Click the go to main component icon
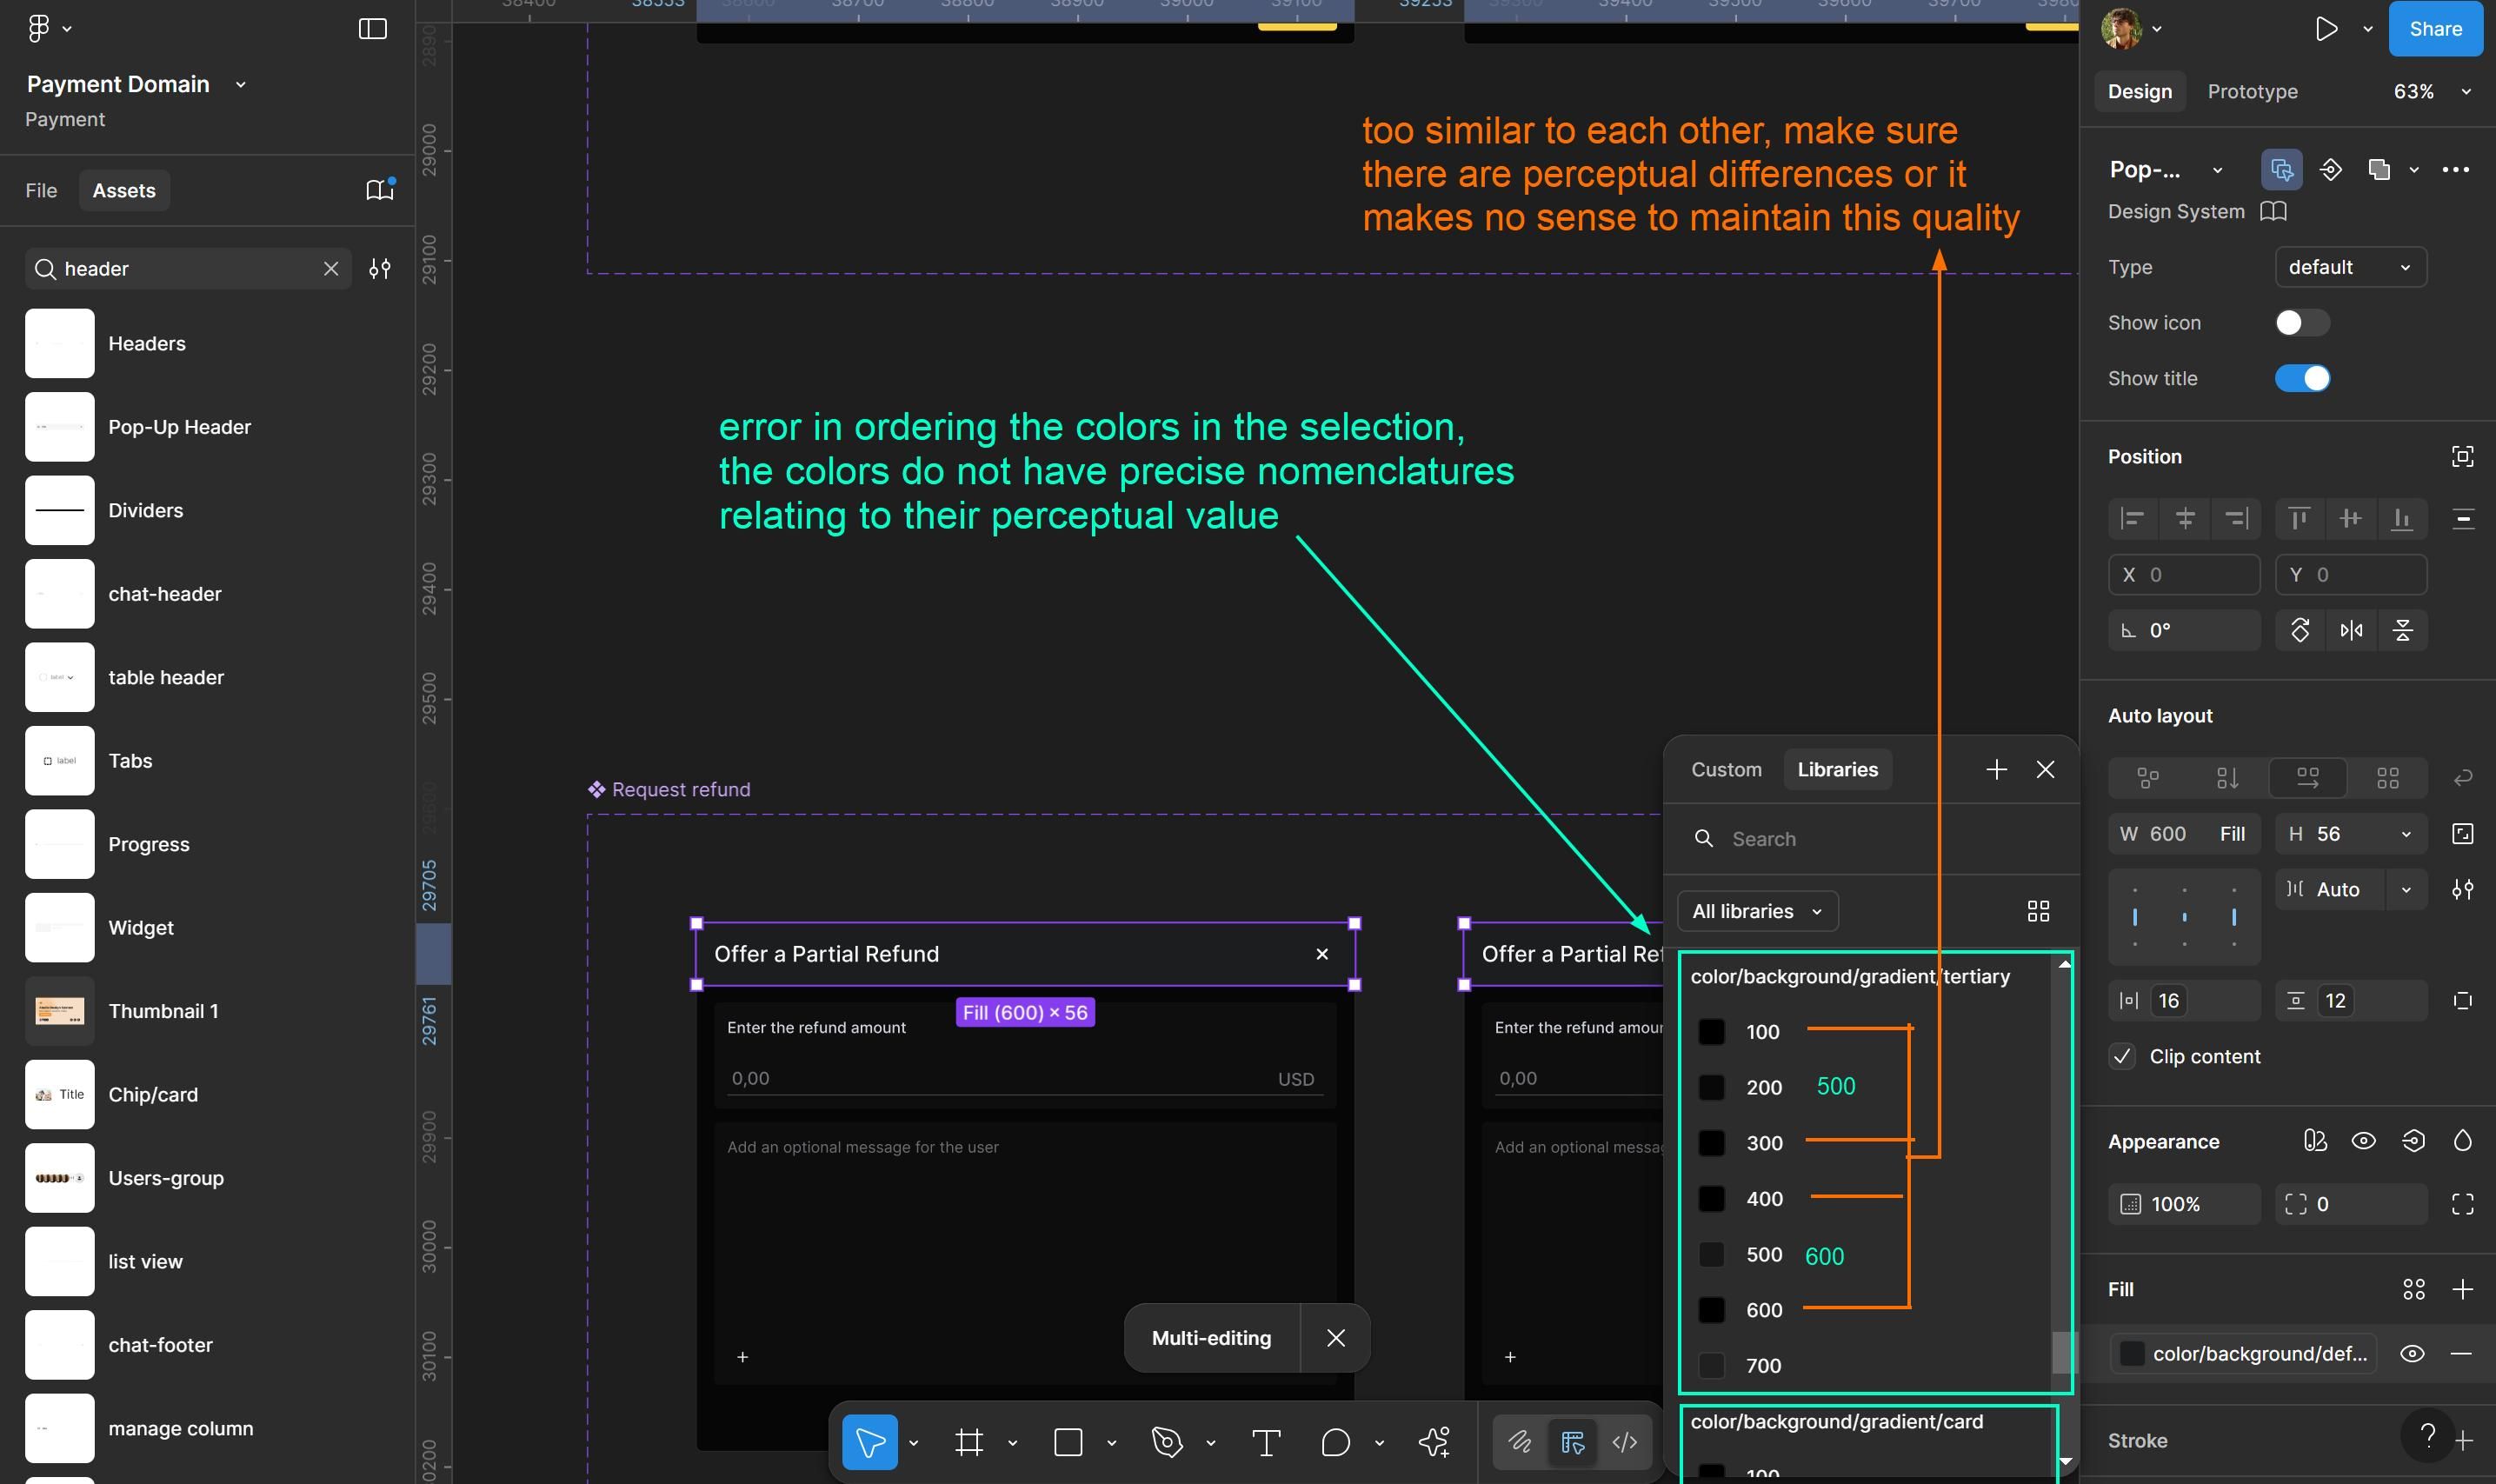The width and height of the screenshot is (2496, 1484). pyautogui.click(x=2331, y=170)
